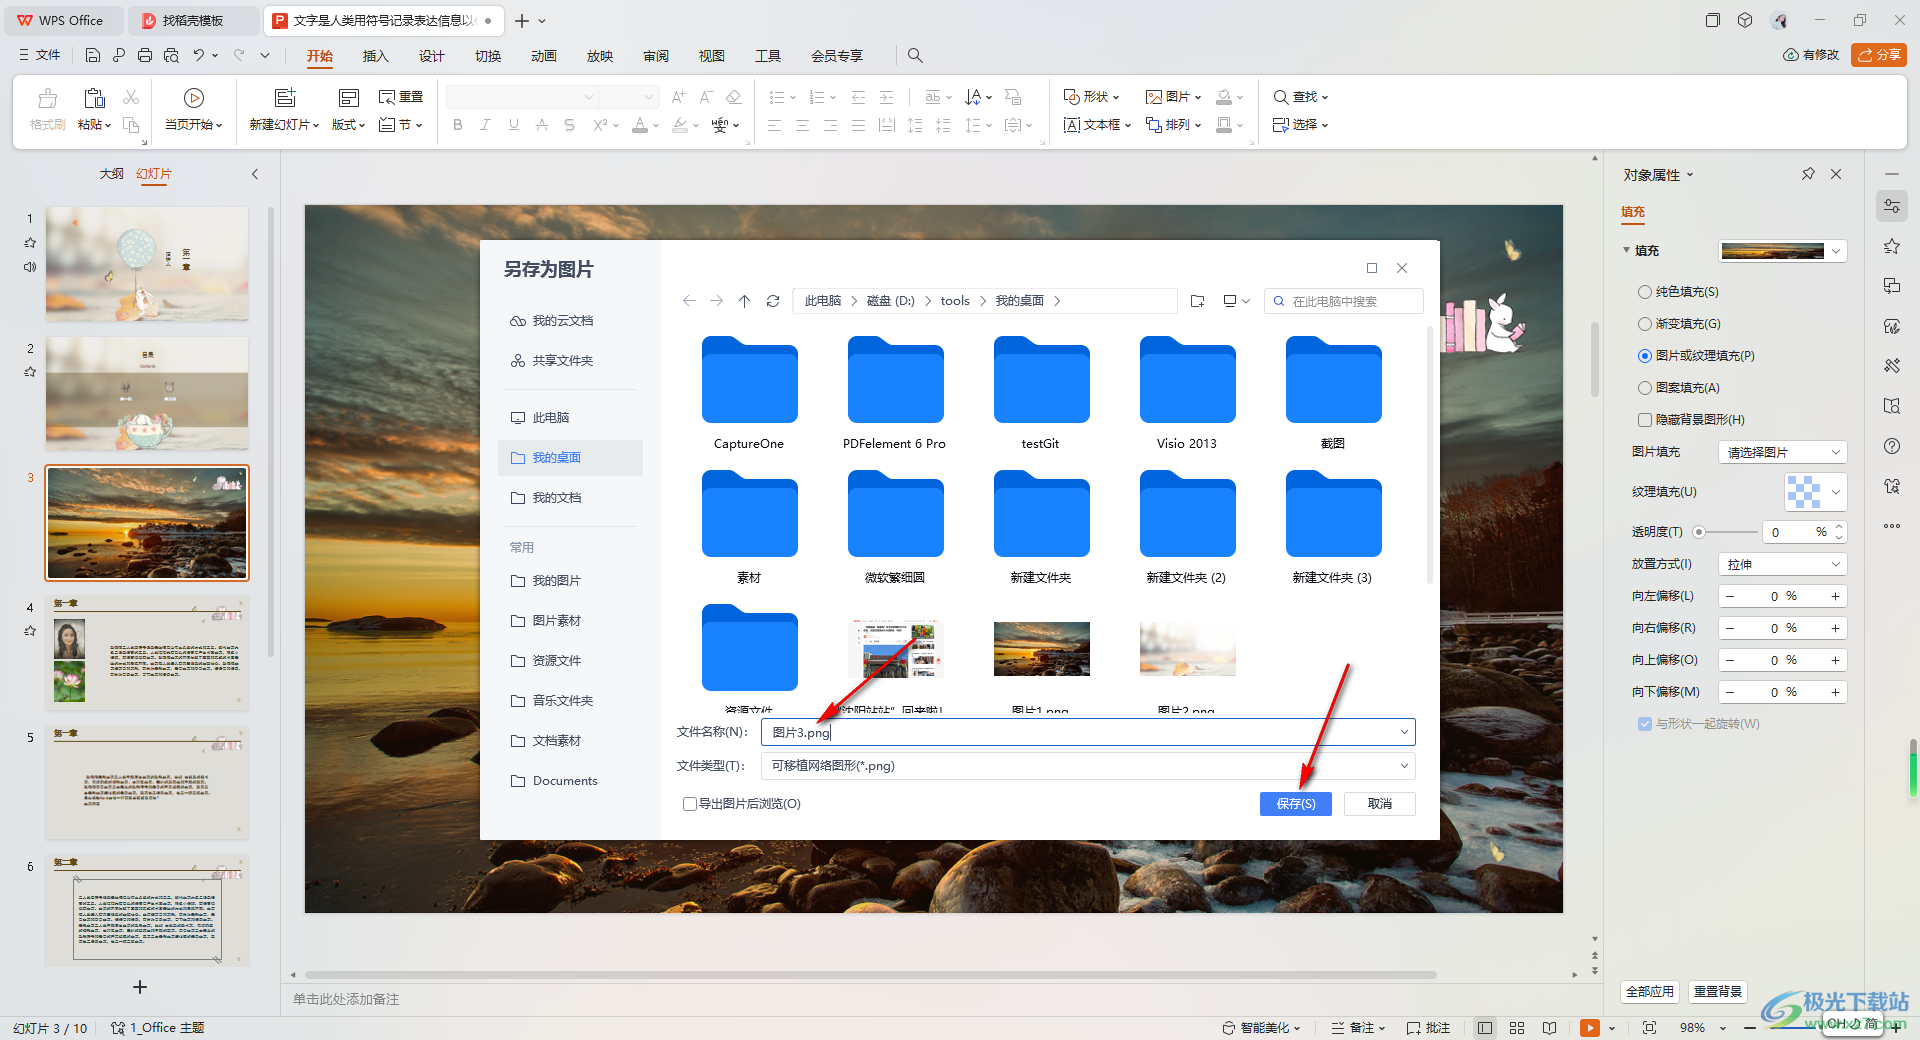Switch to reading view icon in status bar
The image size is (1920, 1040).
[x=1549, y=1028]
